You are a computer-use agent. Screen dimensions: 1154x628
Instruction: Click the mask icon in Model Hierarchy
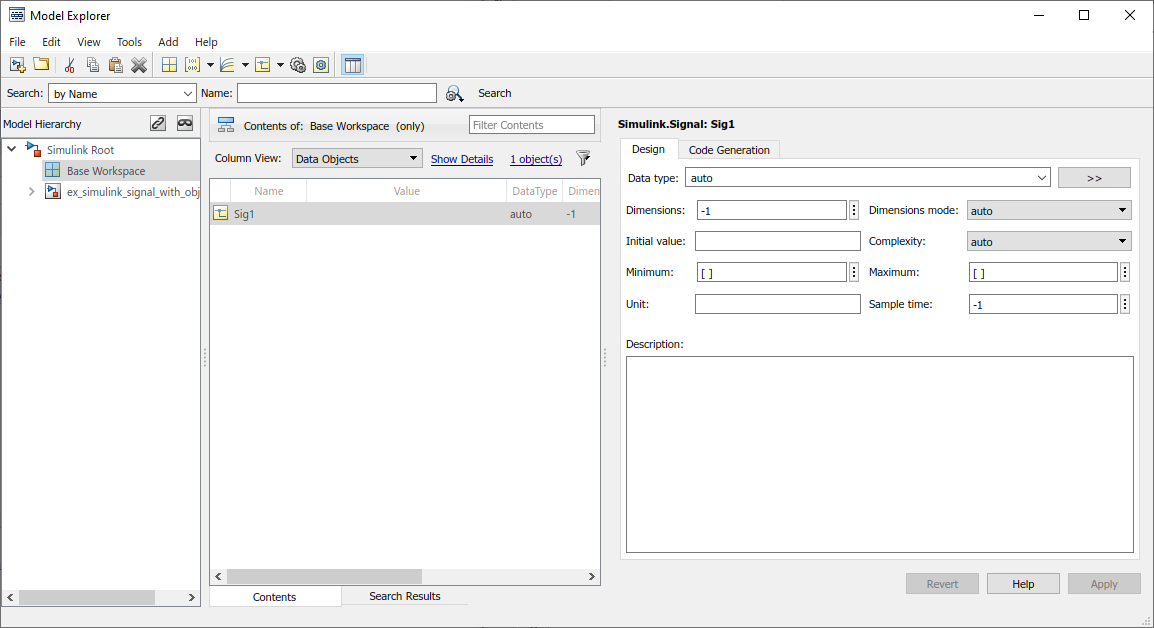pyautogui.click(x=185, y=123)
